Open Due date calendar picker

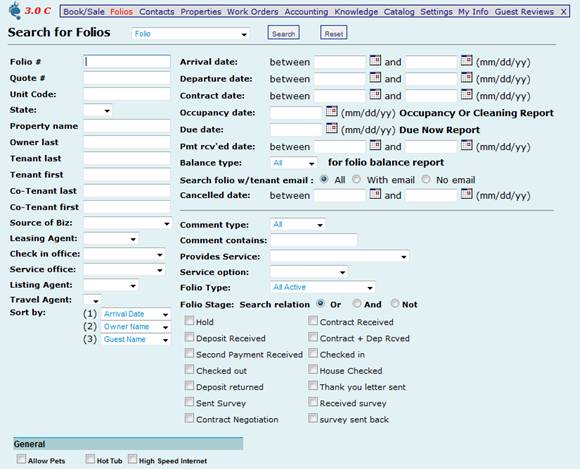tap(331, 128)
